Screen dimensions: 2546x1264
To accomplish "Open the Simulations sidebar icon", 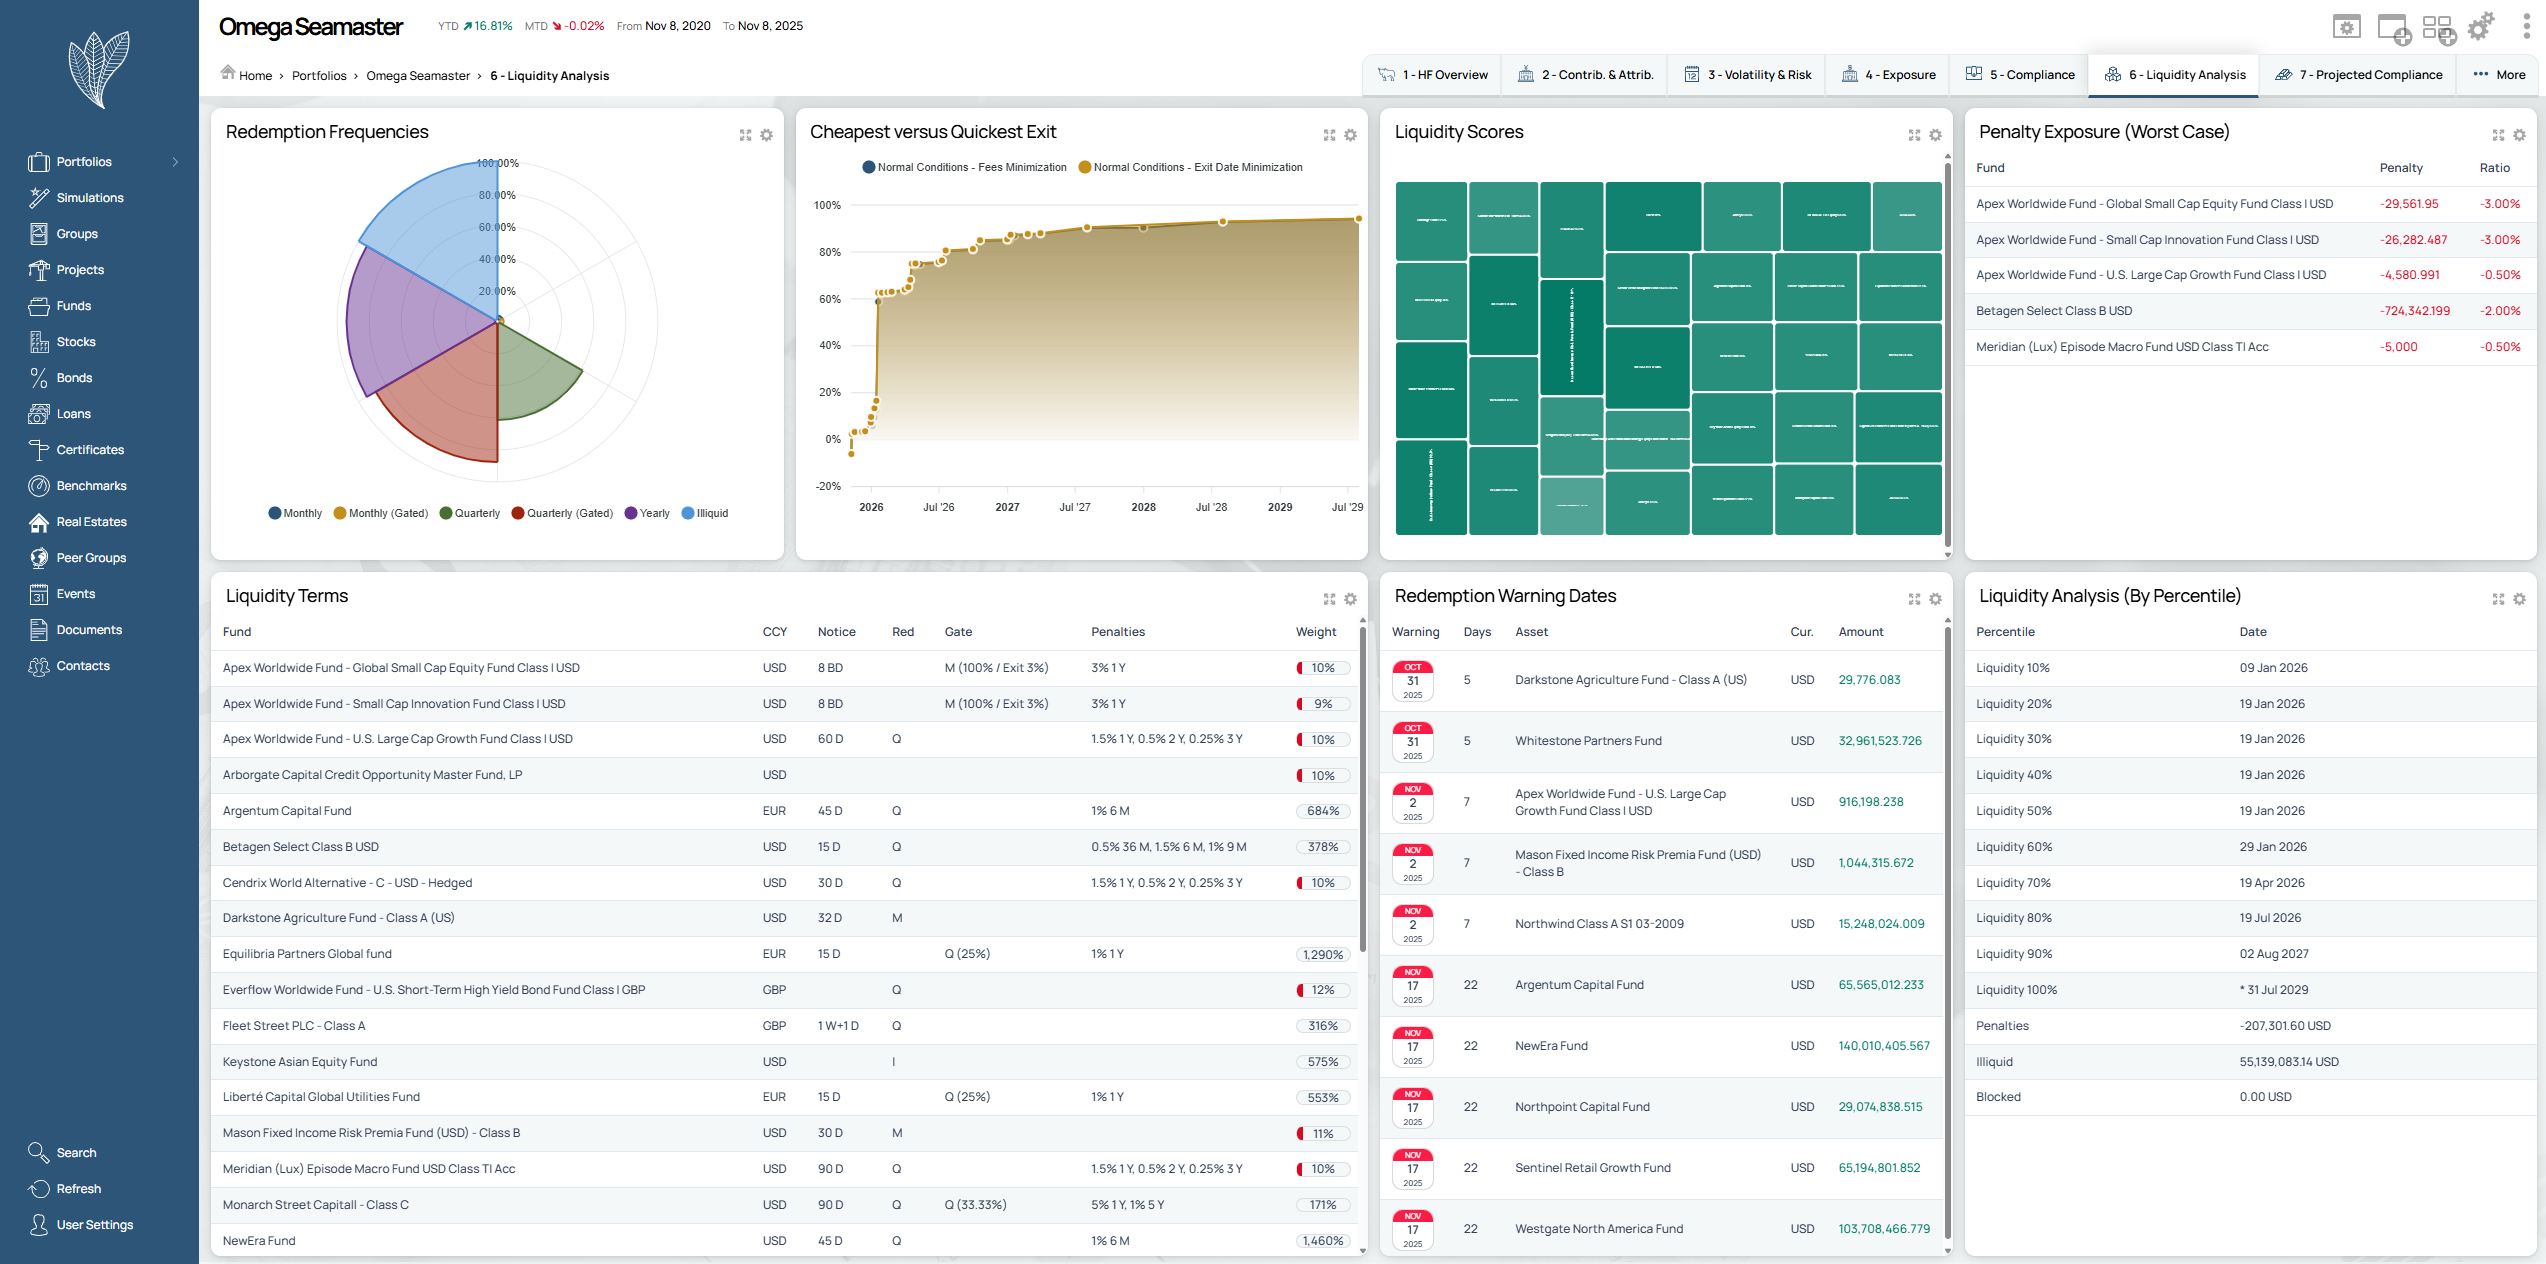I will click(39, 198).
